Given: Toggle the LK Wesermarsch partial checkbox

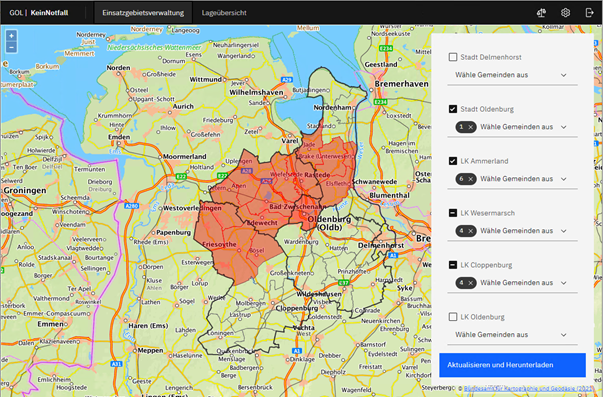Looking at the screenshot, I should [x=453, y=213].
